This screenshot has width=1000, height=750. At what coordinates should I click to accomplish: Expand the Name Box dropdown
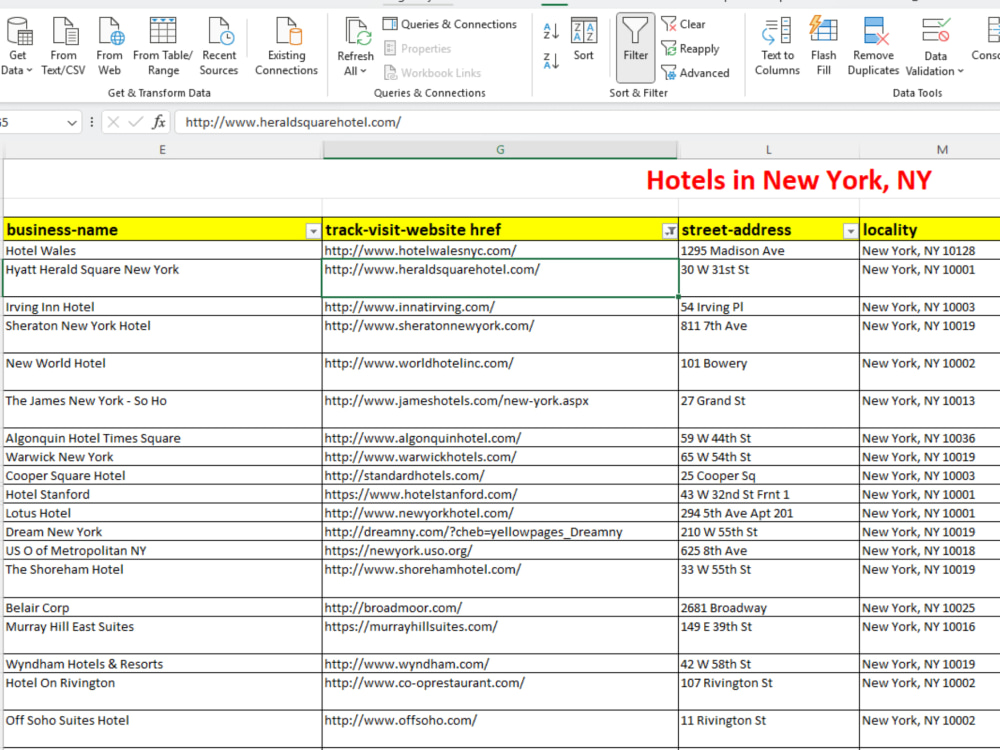click(x=72, y=122)
